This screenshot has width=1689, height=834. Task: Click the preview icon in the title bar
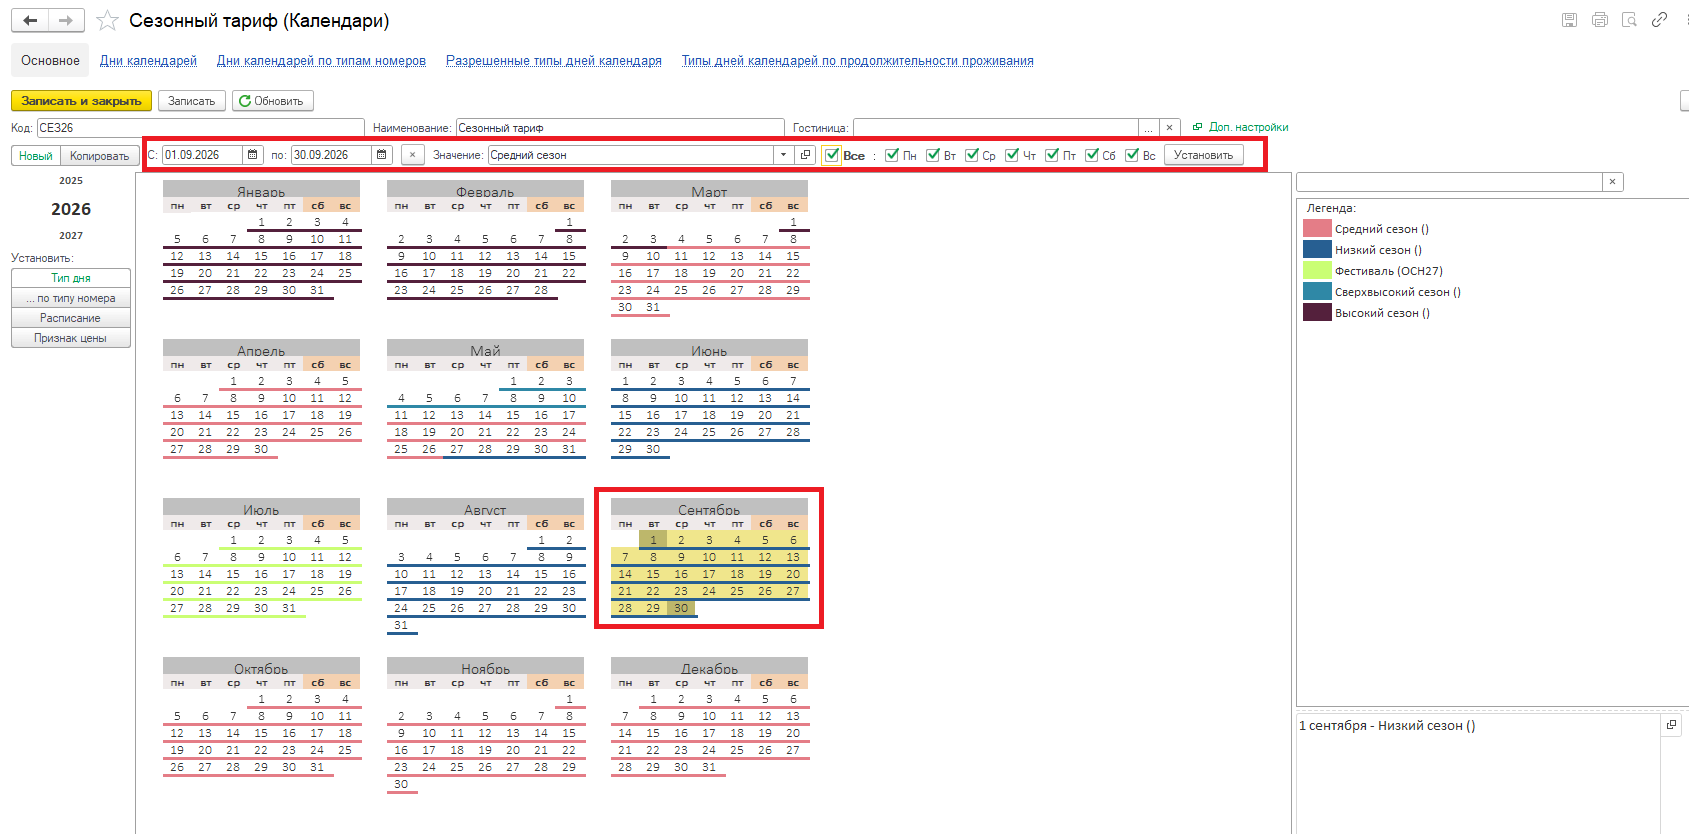[1629, 20]
